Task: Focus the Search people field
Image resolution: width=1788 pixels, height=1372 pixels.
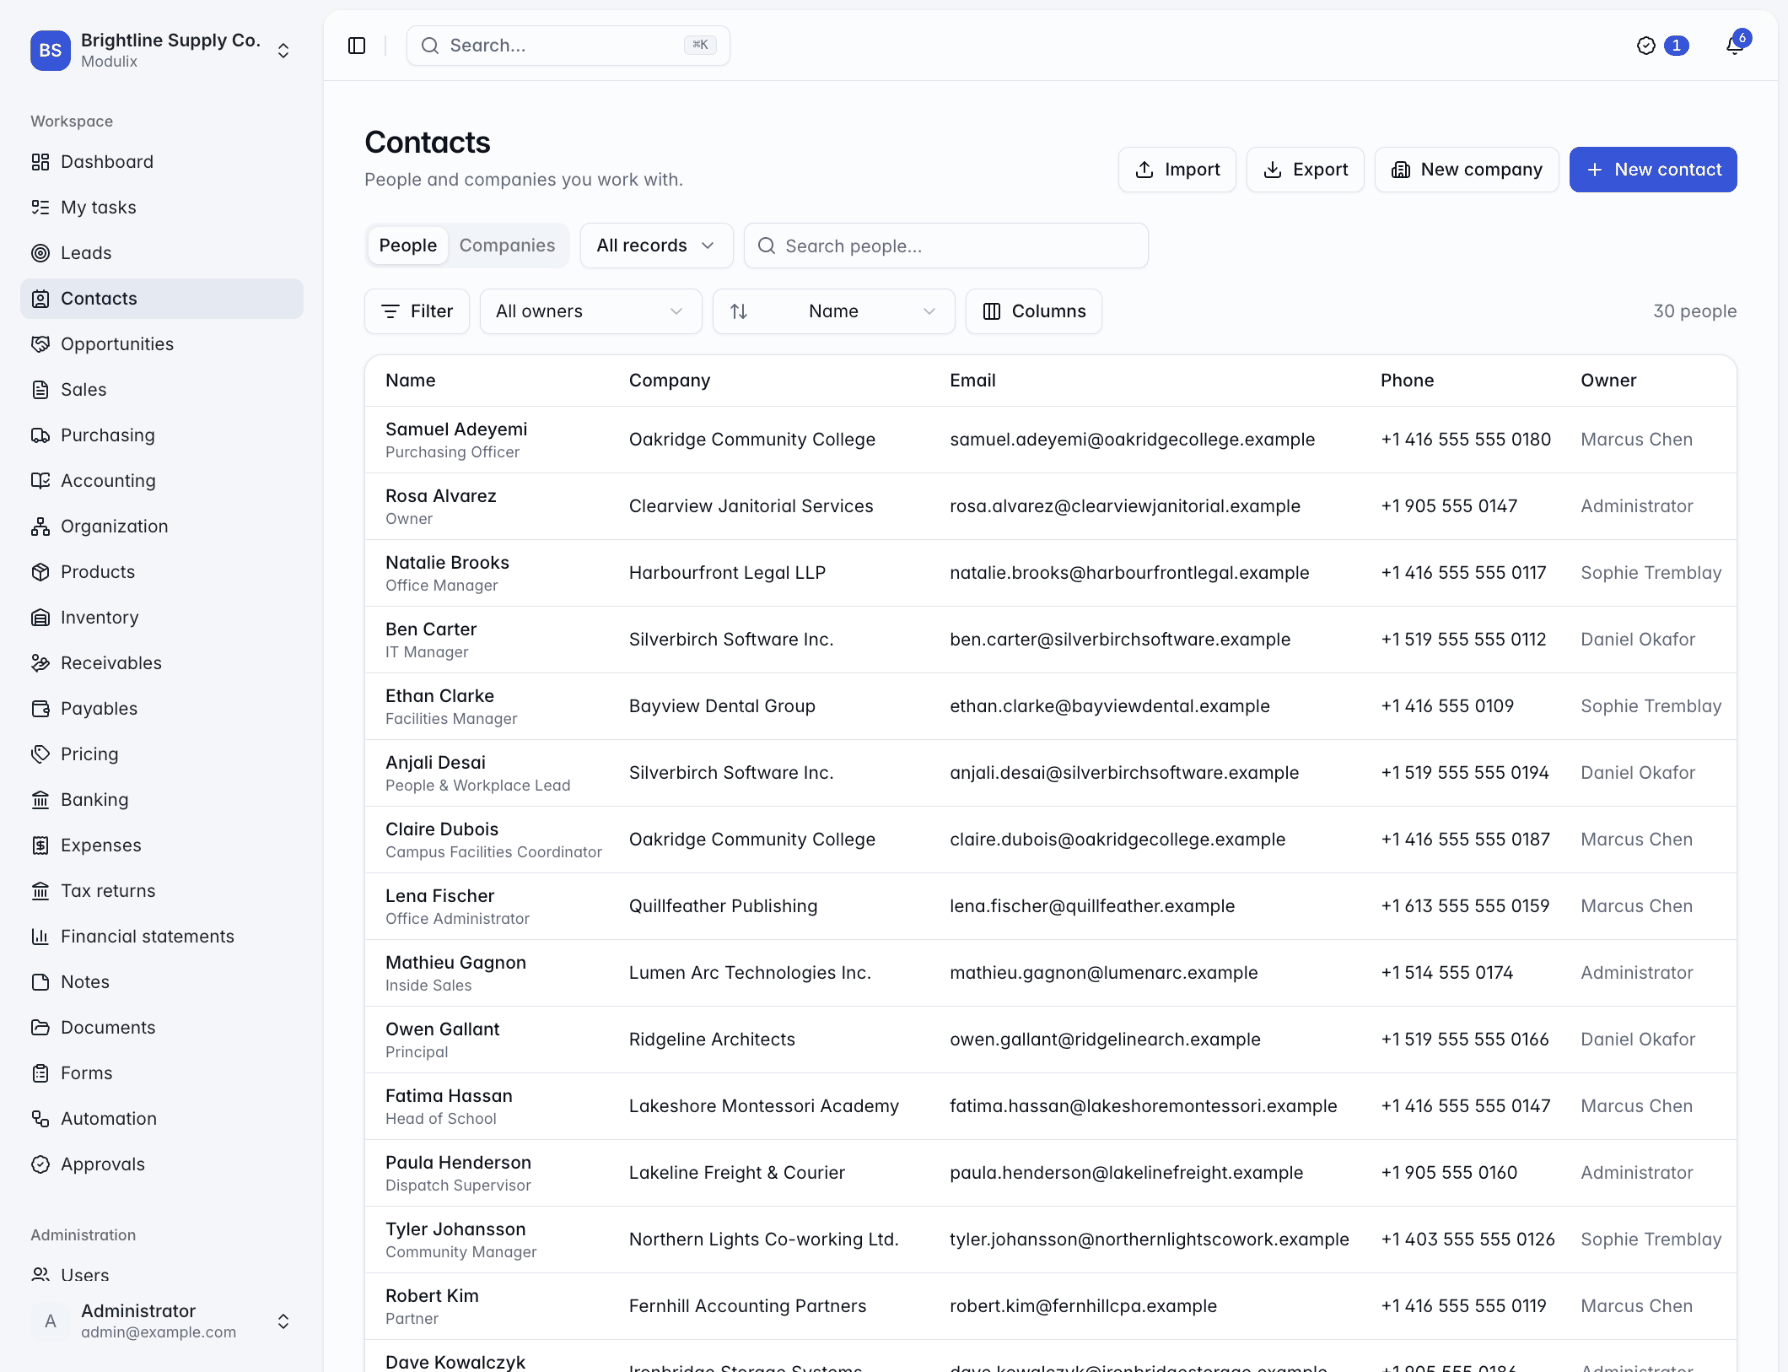Action: coord(946,246)
